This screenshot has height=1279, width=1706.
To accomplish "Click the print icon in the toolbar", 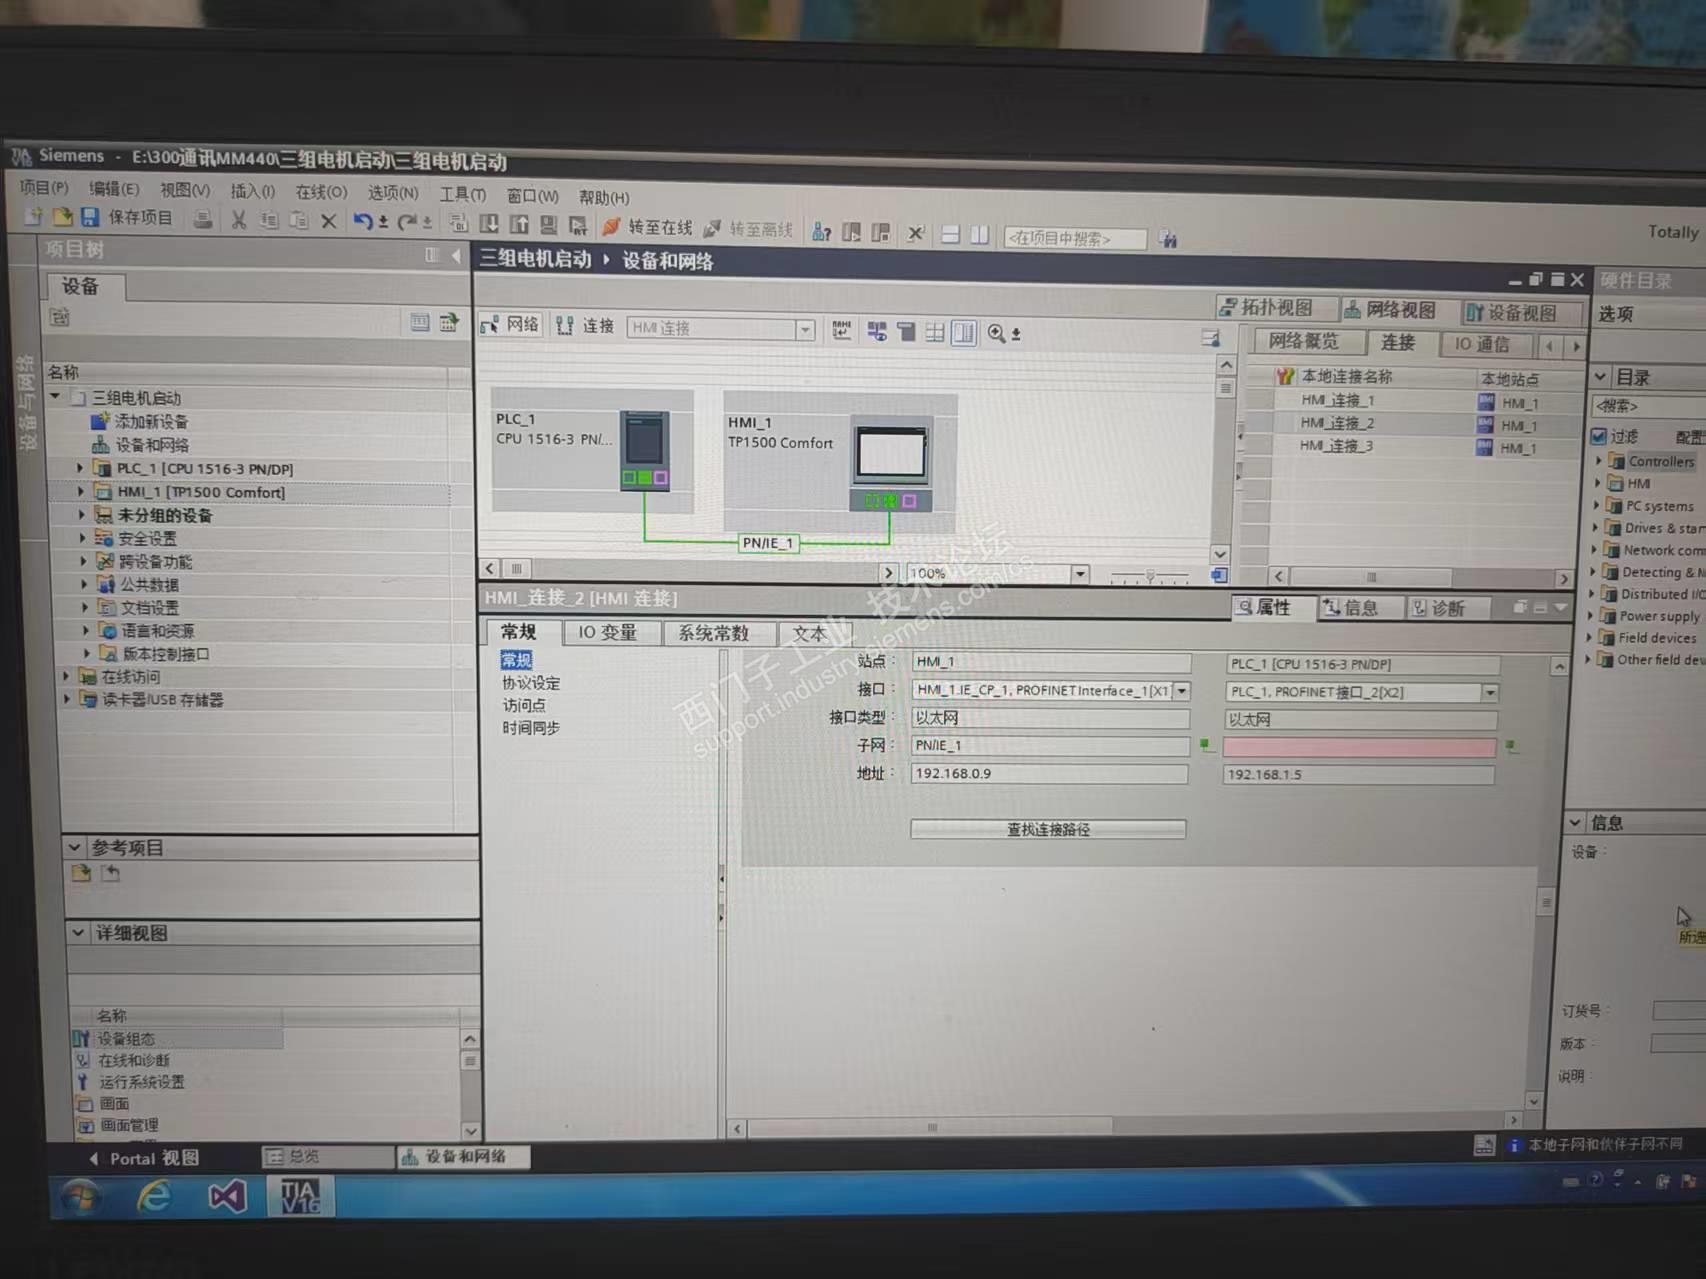I will point(203,219).
